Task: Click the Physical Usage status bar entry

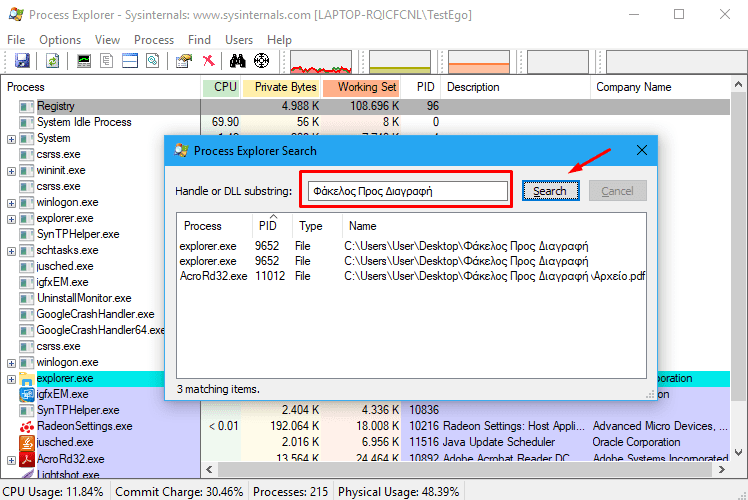Action: click(x=399, y=492)
